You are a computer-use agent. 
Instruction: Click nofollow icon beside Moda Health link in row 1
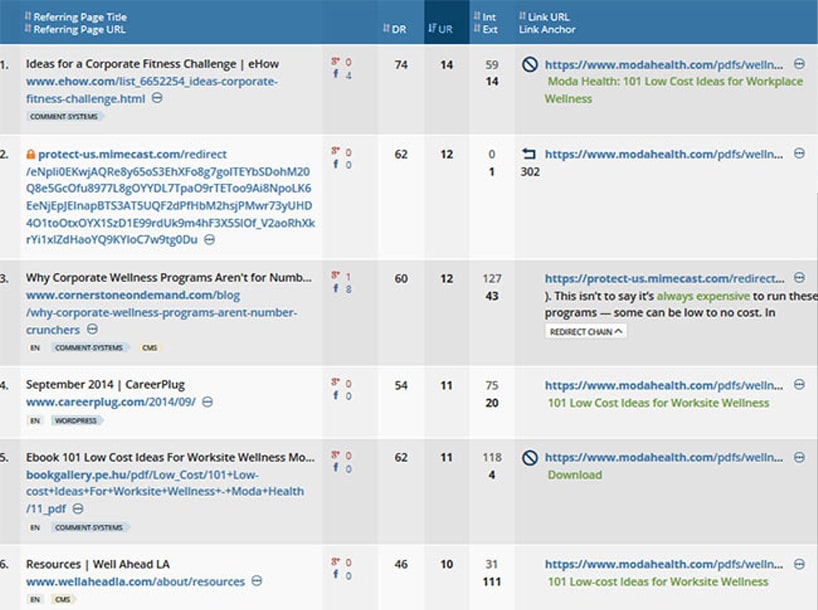coord(530,65)
